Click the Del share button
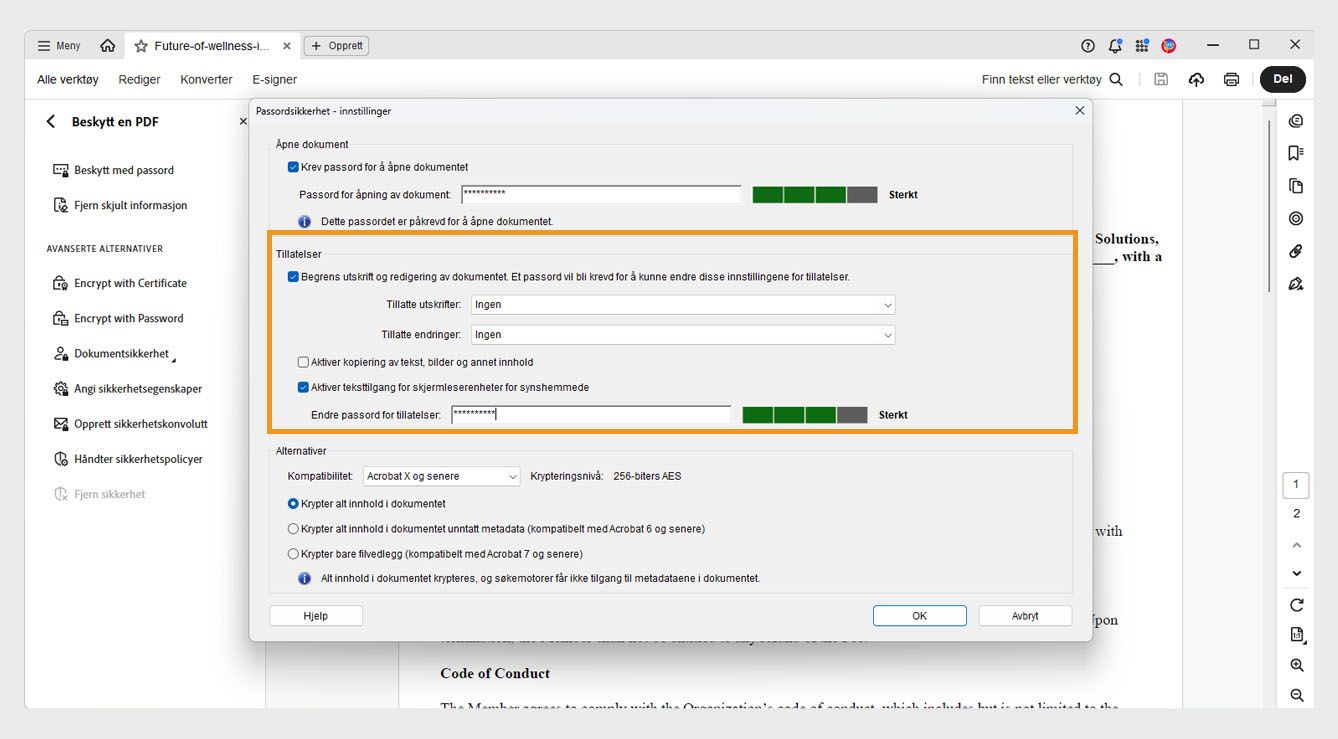1338x739 pixels. point(1283,80)
